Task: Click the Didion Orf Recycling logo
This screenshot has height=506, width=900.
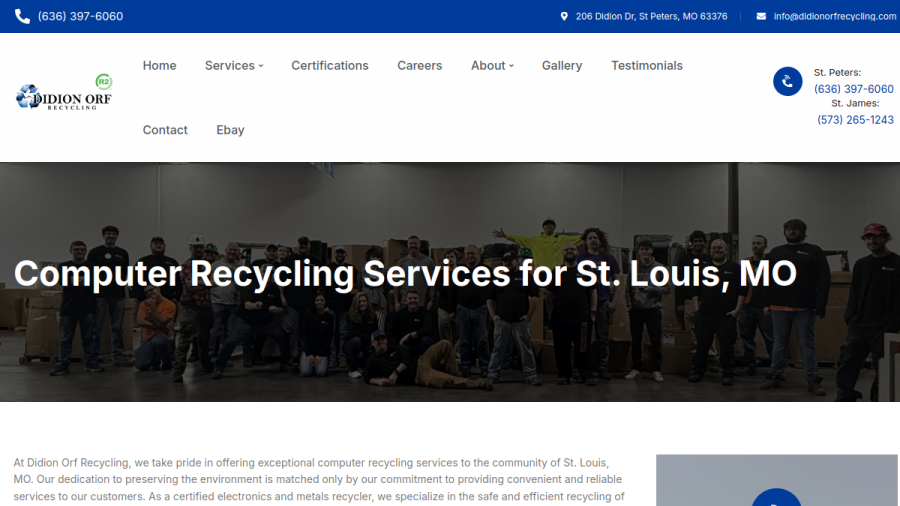Action: coord(64,92)
